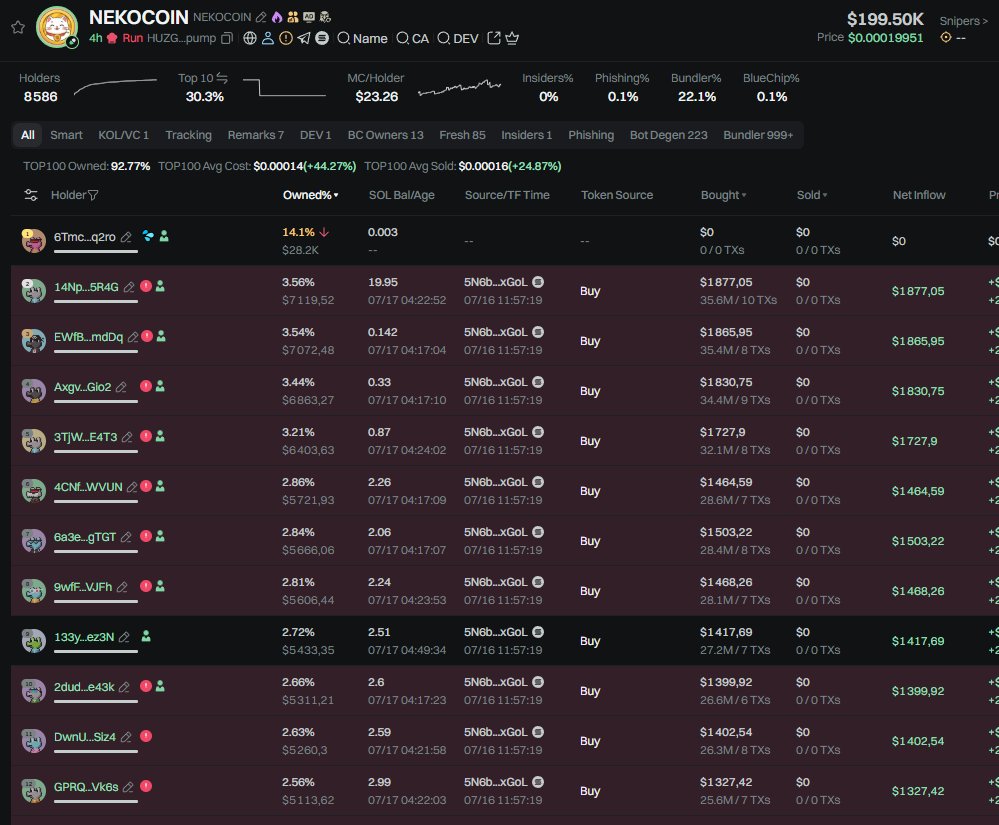Image resolution: width=999 pixels, height=825 pixels.
Task: Click the green person icon on EWfB...mdDq row
Action: [x=161, y=336]
